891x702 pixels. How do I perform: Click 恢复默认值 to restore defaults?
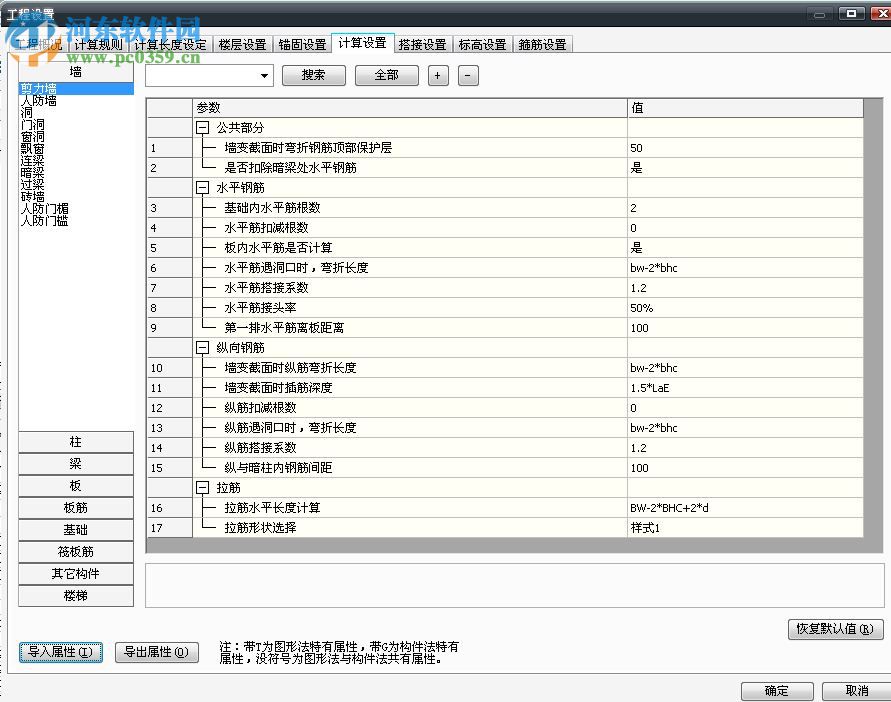(x=835, y=630)
